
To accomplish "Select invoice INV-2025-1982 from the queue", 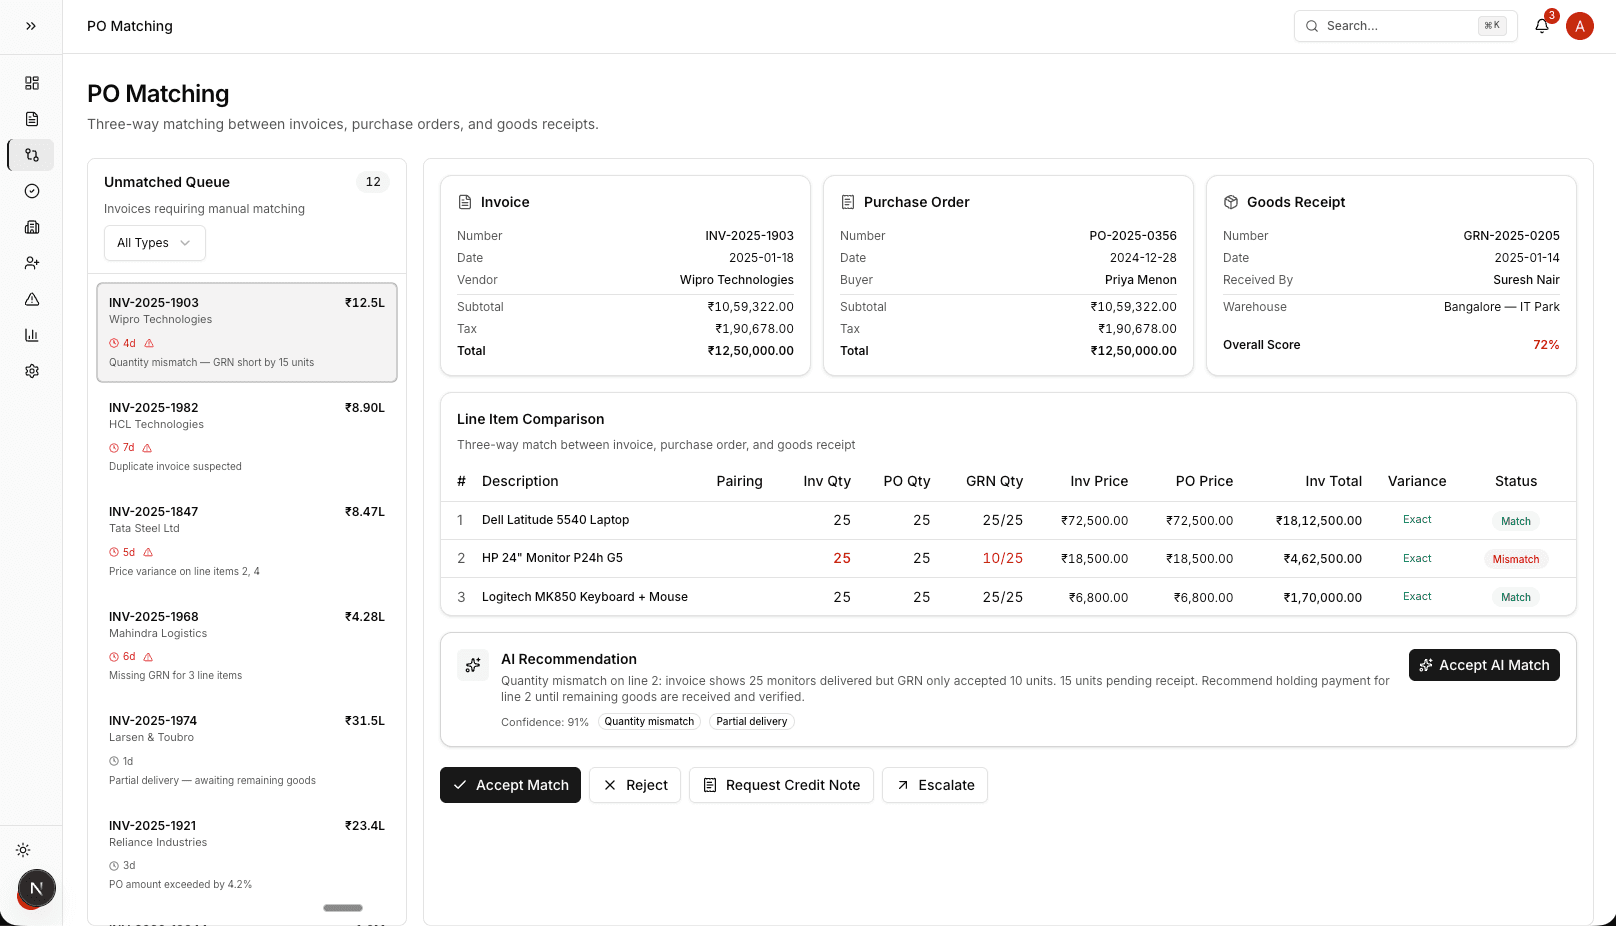I will coord(246,435).
